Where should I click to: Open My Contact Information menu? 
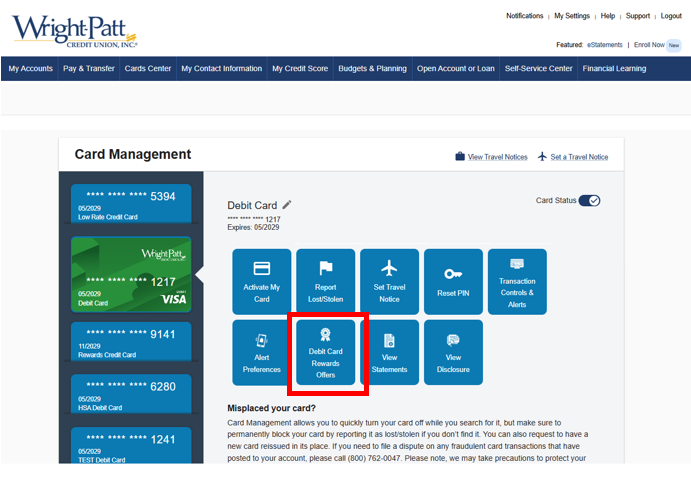[222, 68]
